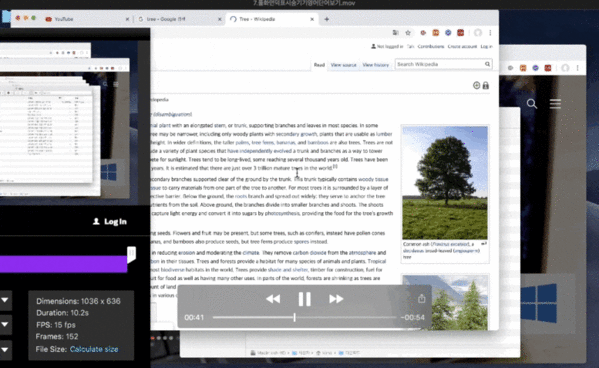Viewport: 599px width, 368px height.
Task: Click the purple trim timeline bar
Action: click(63, 264)
